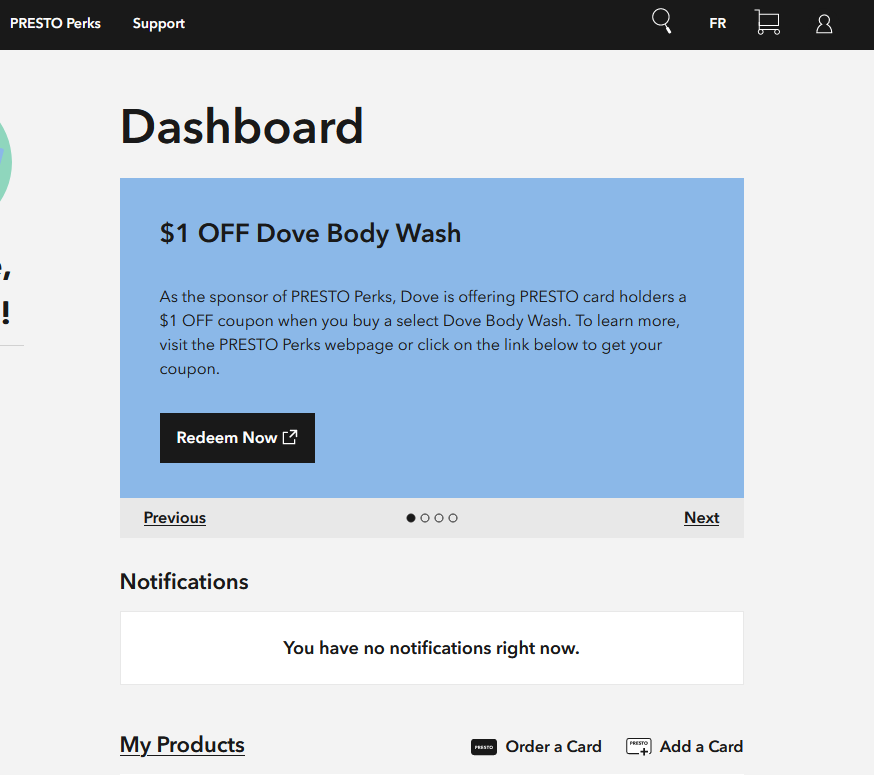The width and height of the screenshot is (874, 775).
Task: Click the Add a Card text
Action: tap(701, 747)
